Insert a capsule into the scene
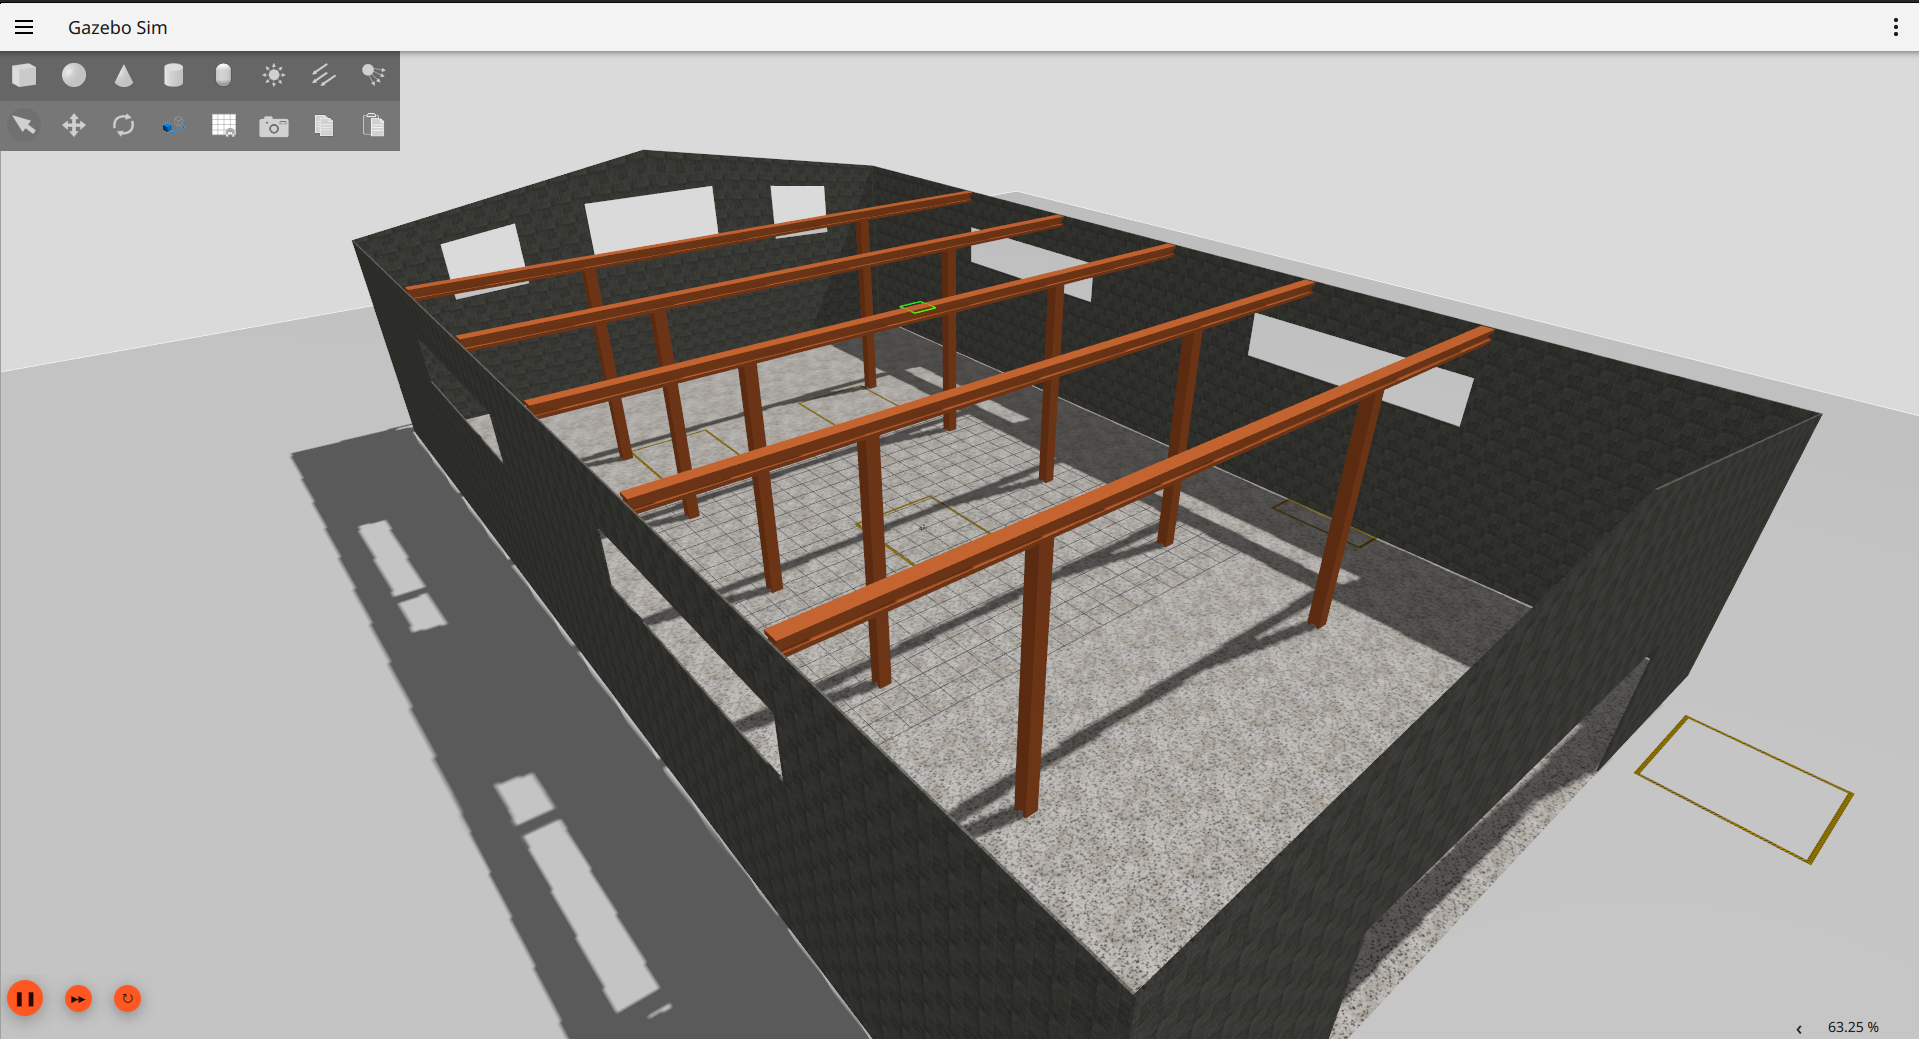 (223, 75)
